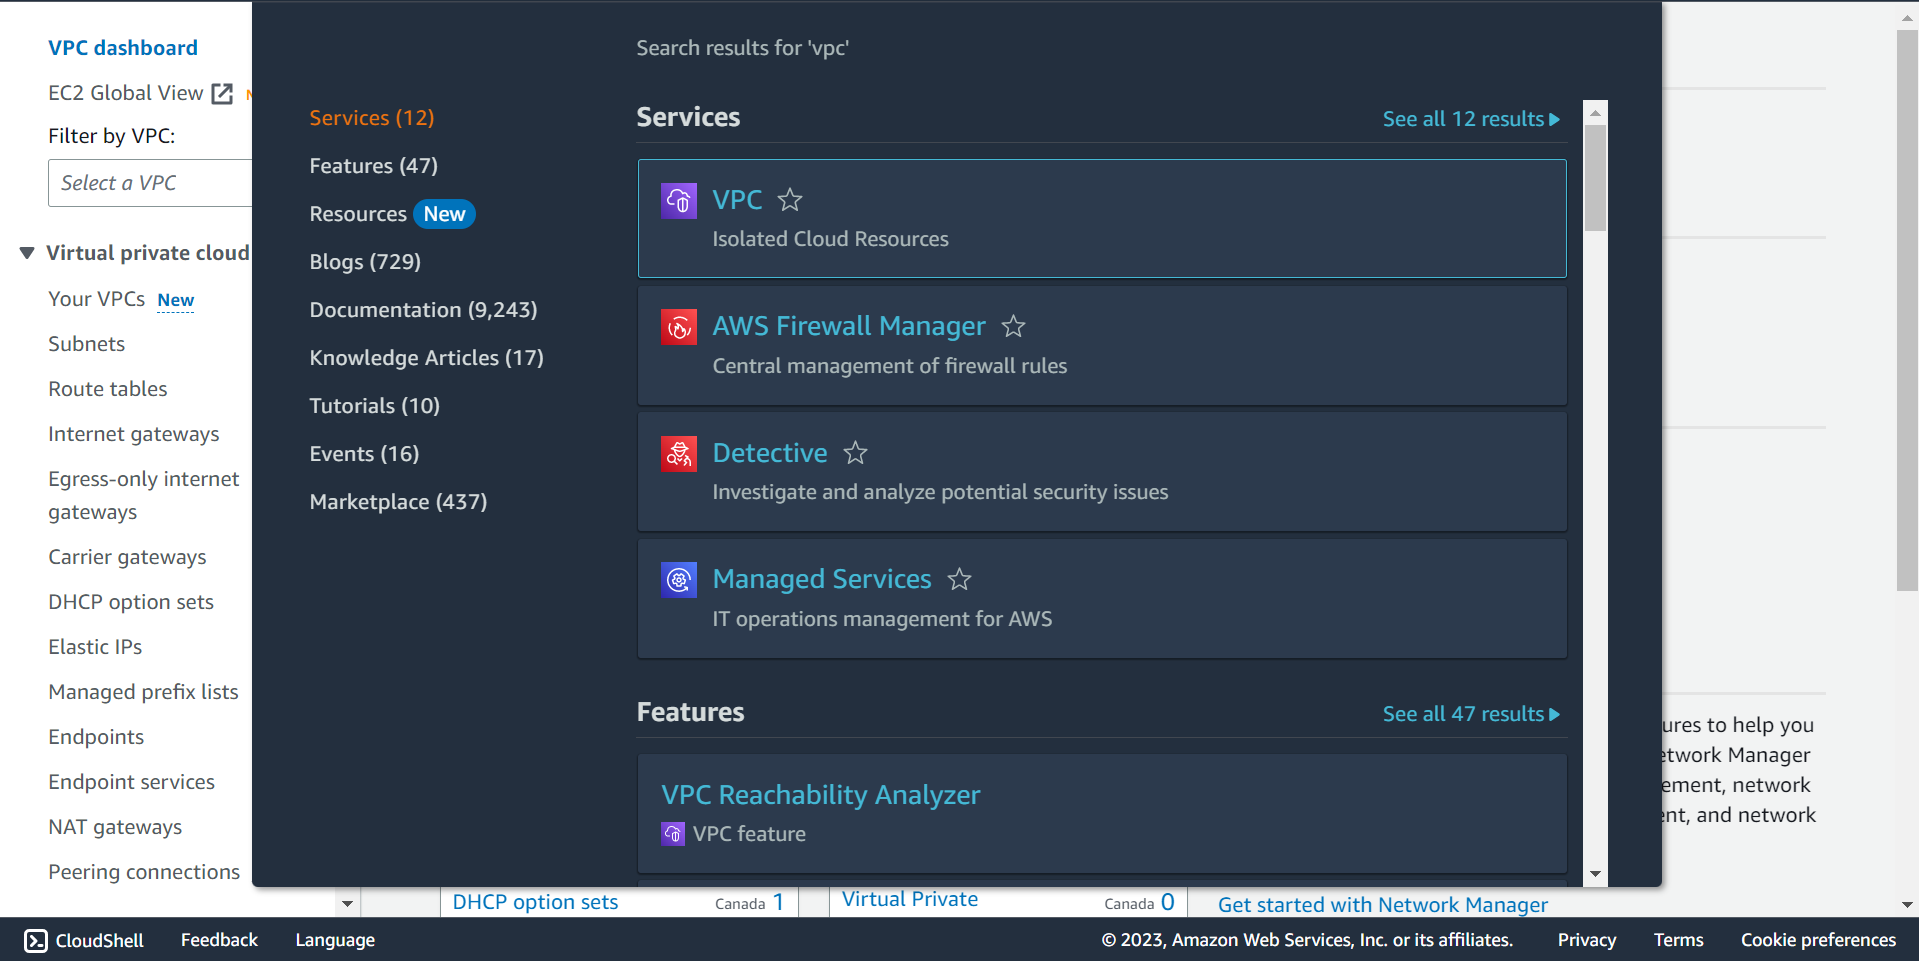Click search results scrollbar up arrow

click(1595, 113)
